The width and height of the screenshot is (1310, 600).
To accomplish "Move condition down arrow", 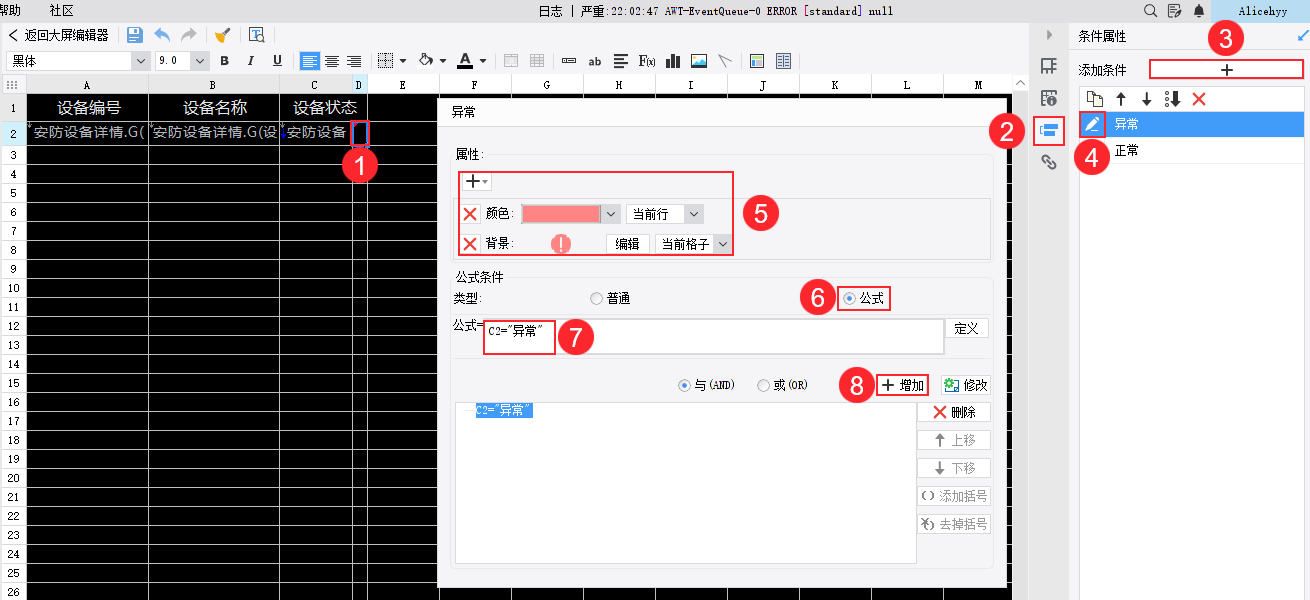I will click(1147, 99).
